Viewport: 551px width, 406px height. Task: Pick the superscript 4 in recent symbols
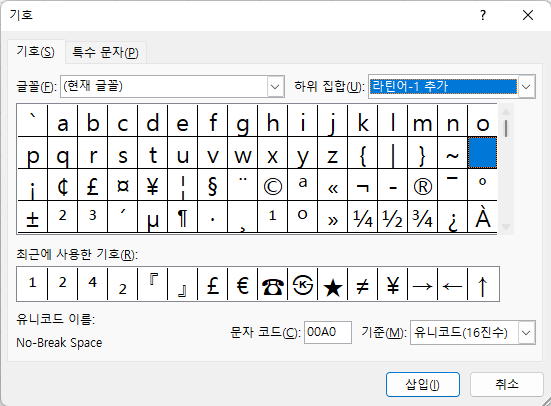pos(92,284)
